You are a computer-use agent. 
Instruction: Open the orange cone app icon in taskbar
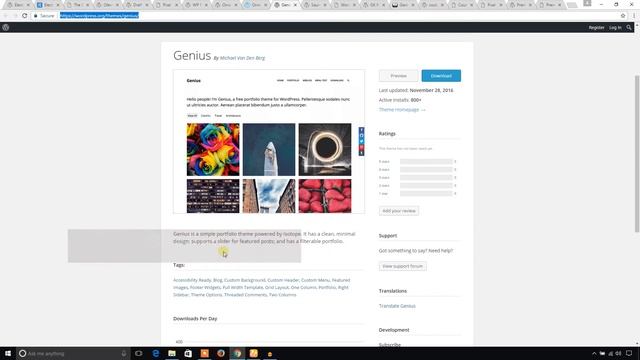(270, 354)
